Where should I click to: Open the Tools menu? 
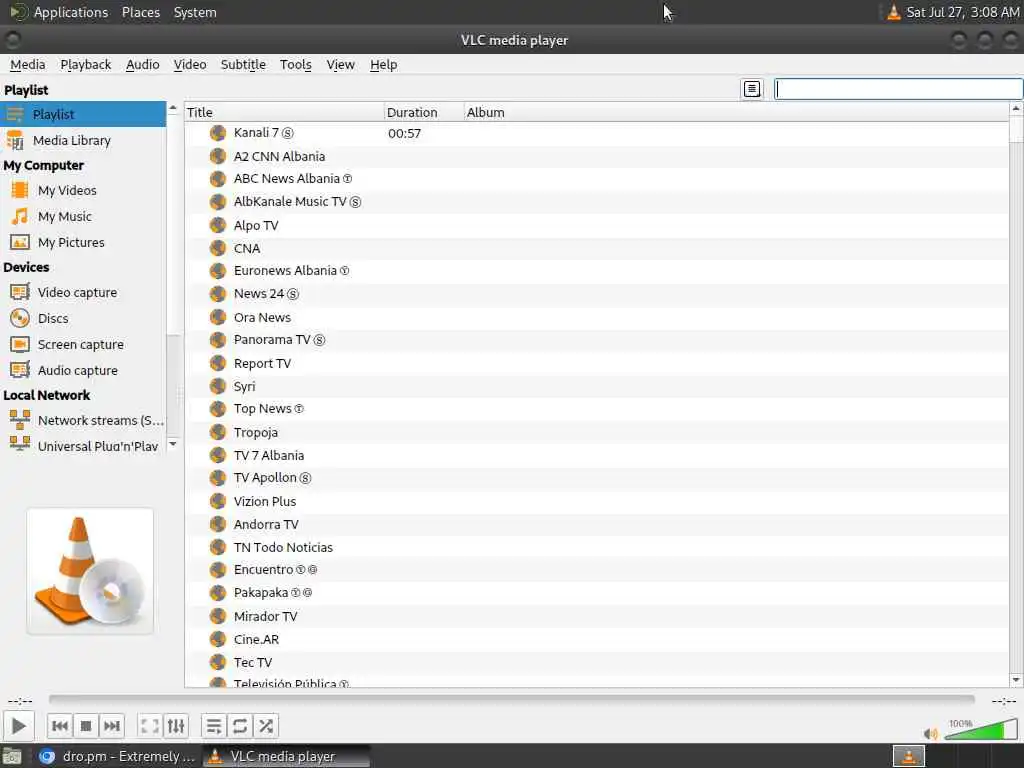pos(295,65)
